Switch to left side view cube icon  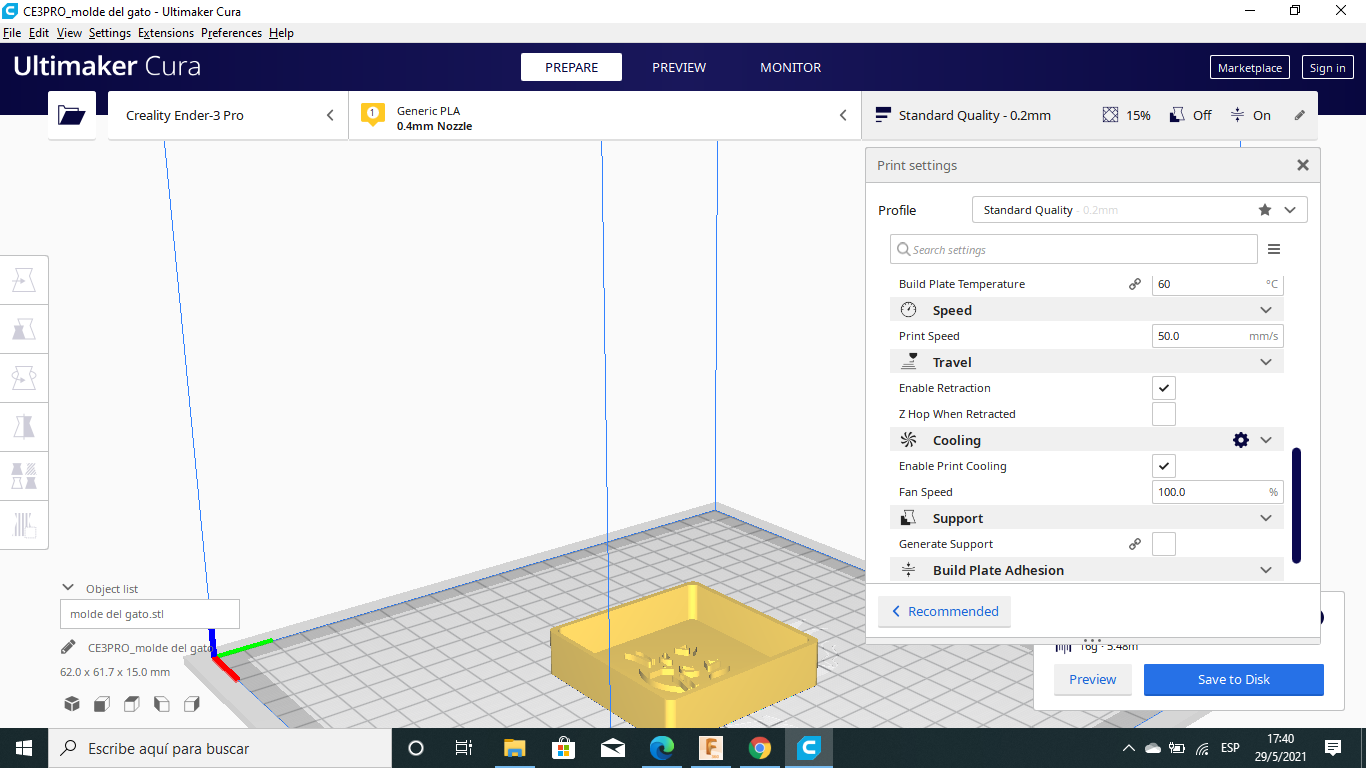point(162,704)
